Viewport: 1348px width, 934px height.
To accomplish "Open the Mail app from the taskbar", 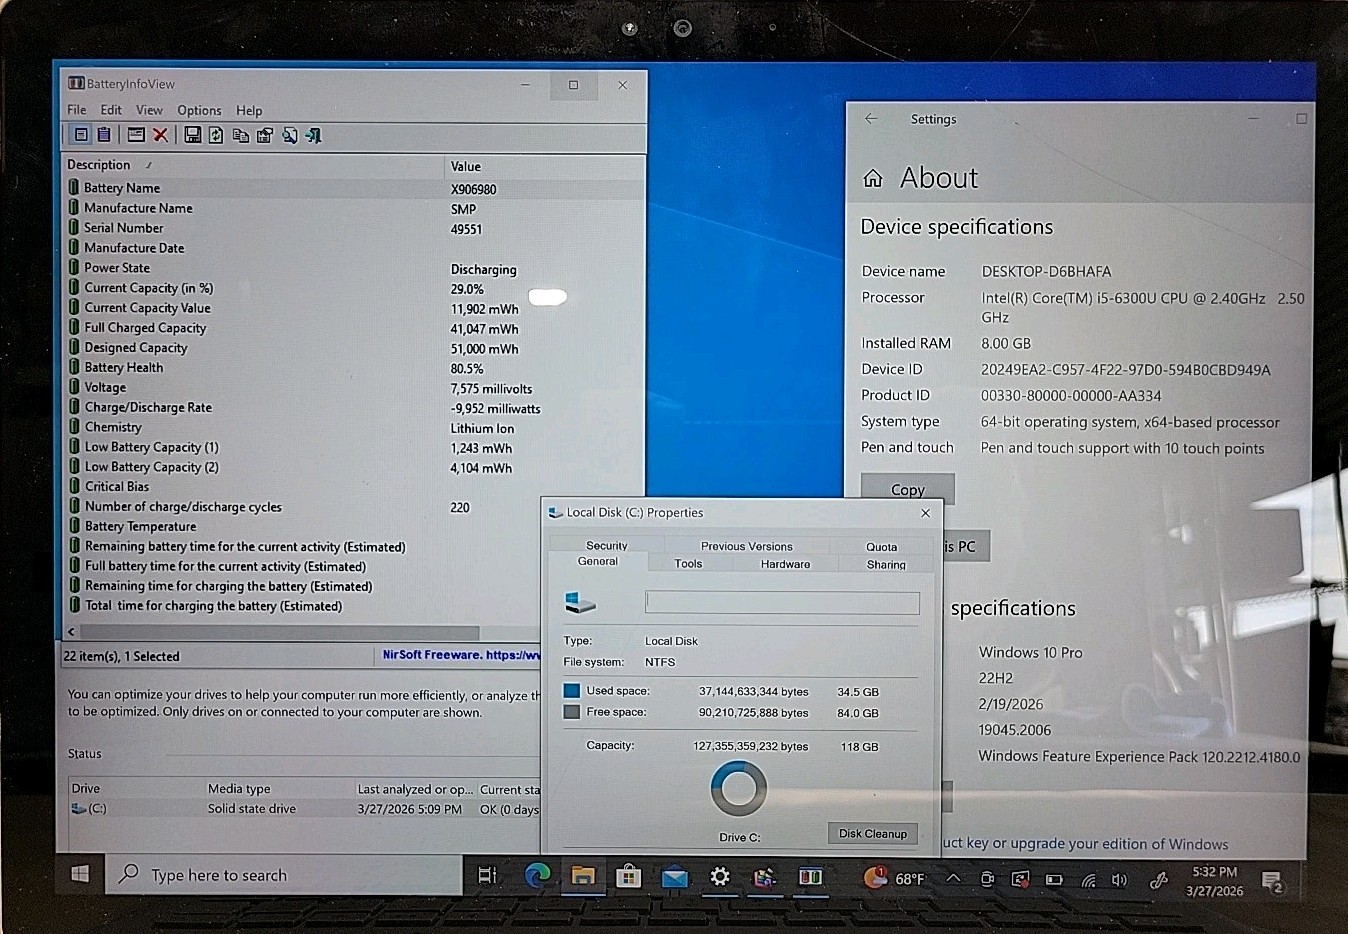I will coord(675,878).
